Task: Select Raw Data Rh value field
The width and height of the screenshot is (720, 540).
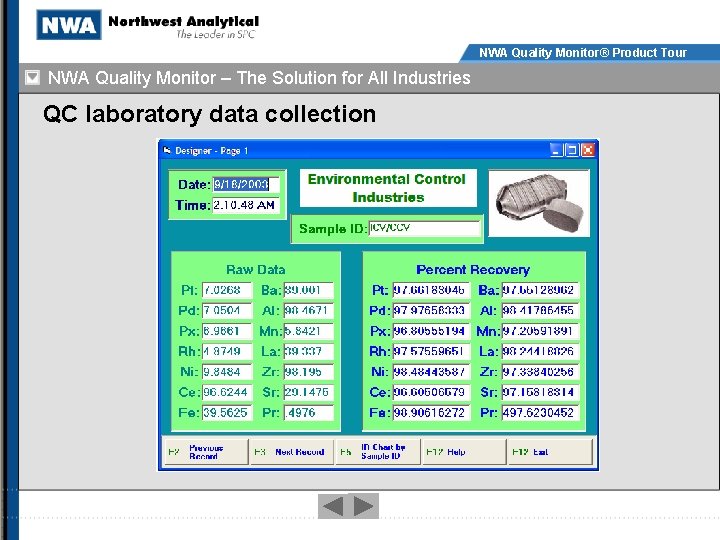Action: click(227, 351)
